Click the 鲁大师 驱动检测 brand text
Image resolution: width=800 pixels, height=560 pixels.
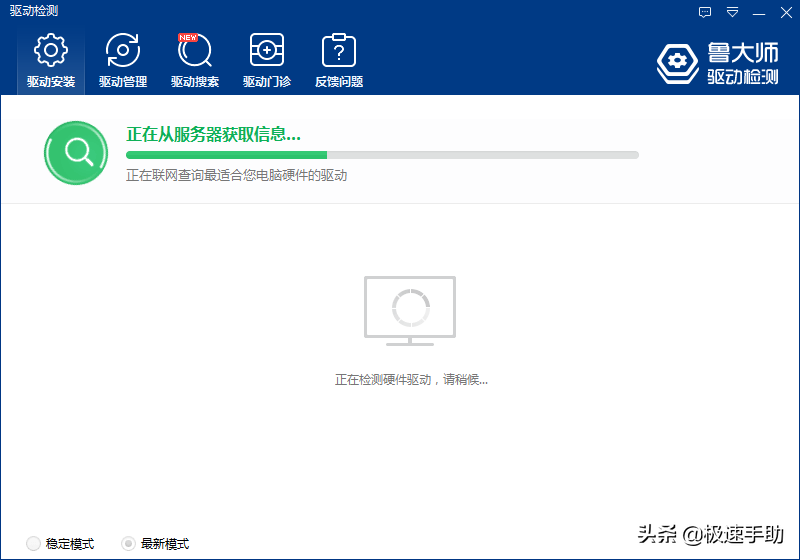pos(742,63)
